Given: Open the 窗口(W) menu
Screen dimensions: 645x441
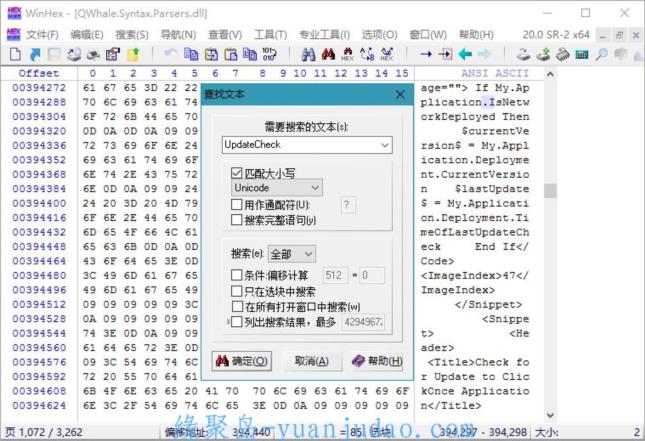Looking at the screenshot, I should [x=428, y=35].
